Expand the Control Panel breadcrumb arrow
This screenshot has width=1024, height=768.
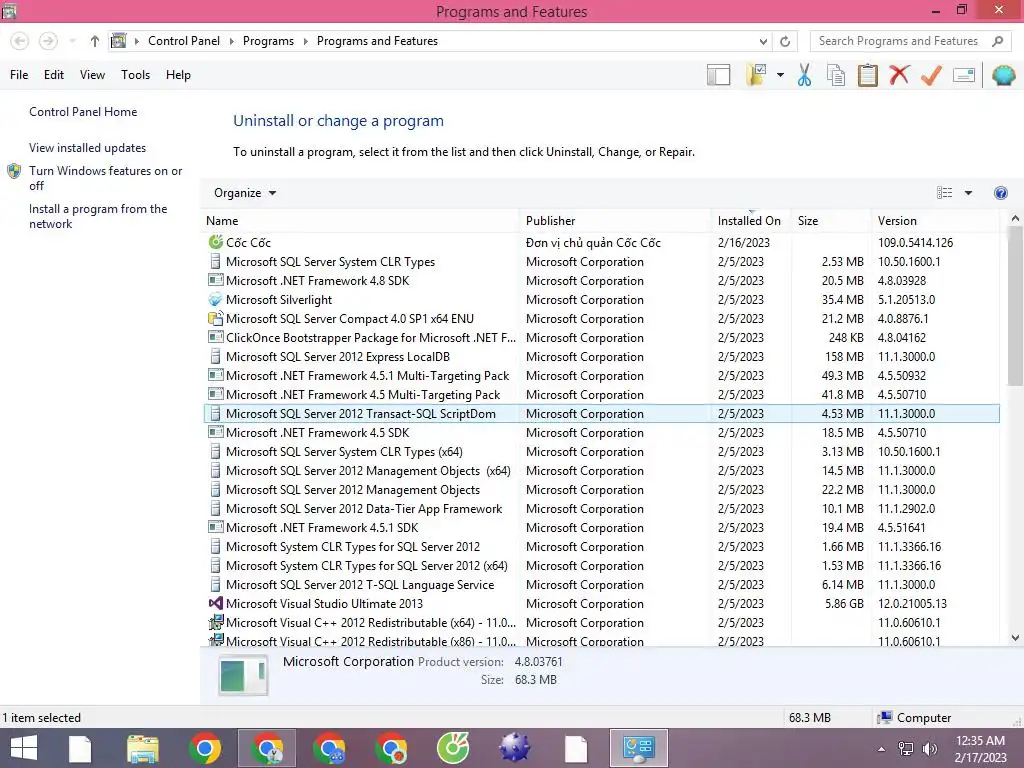(x=231, y=41)
